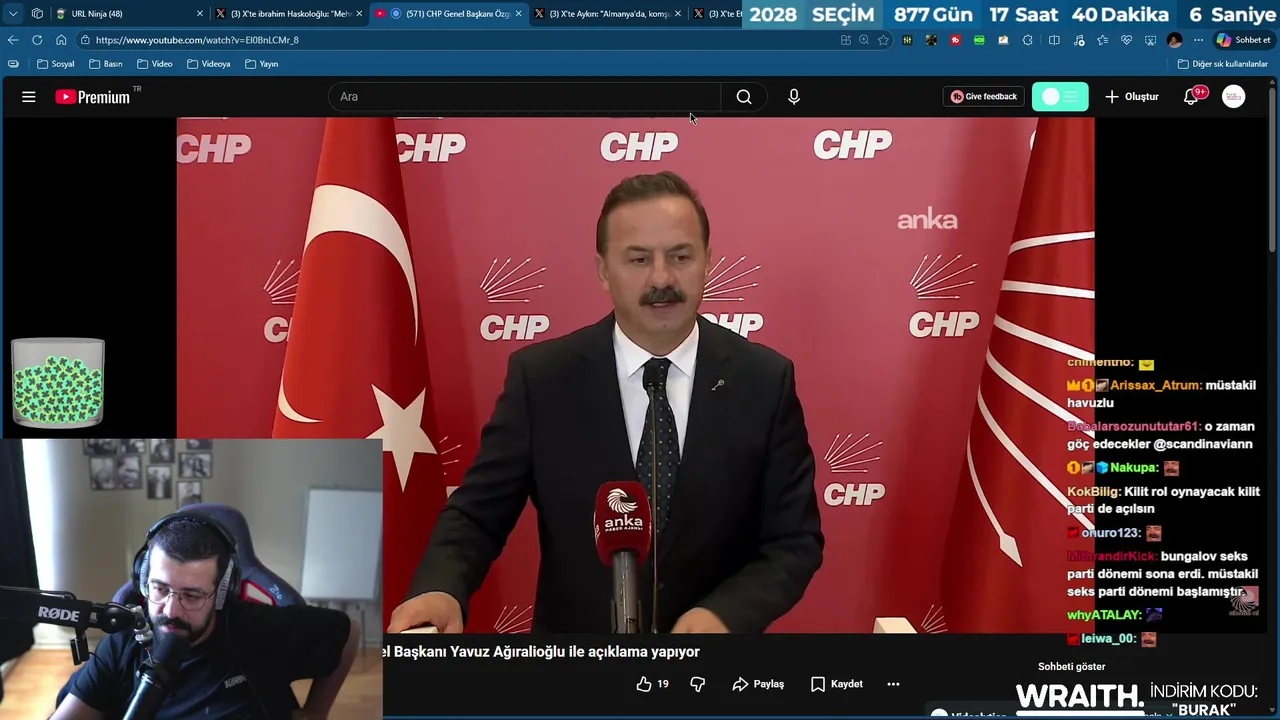The height and width of the screenshot is (720, 1280).
Task: Click the media control music note icon
Action: [1078, 40]
